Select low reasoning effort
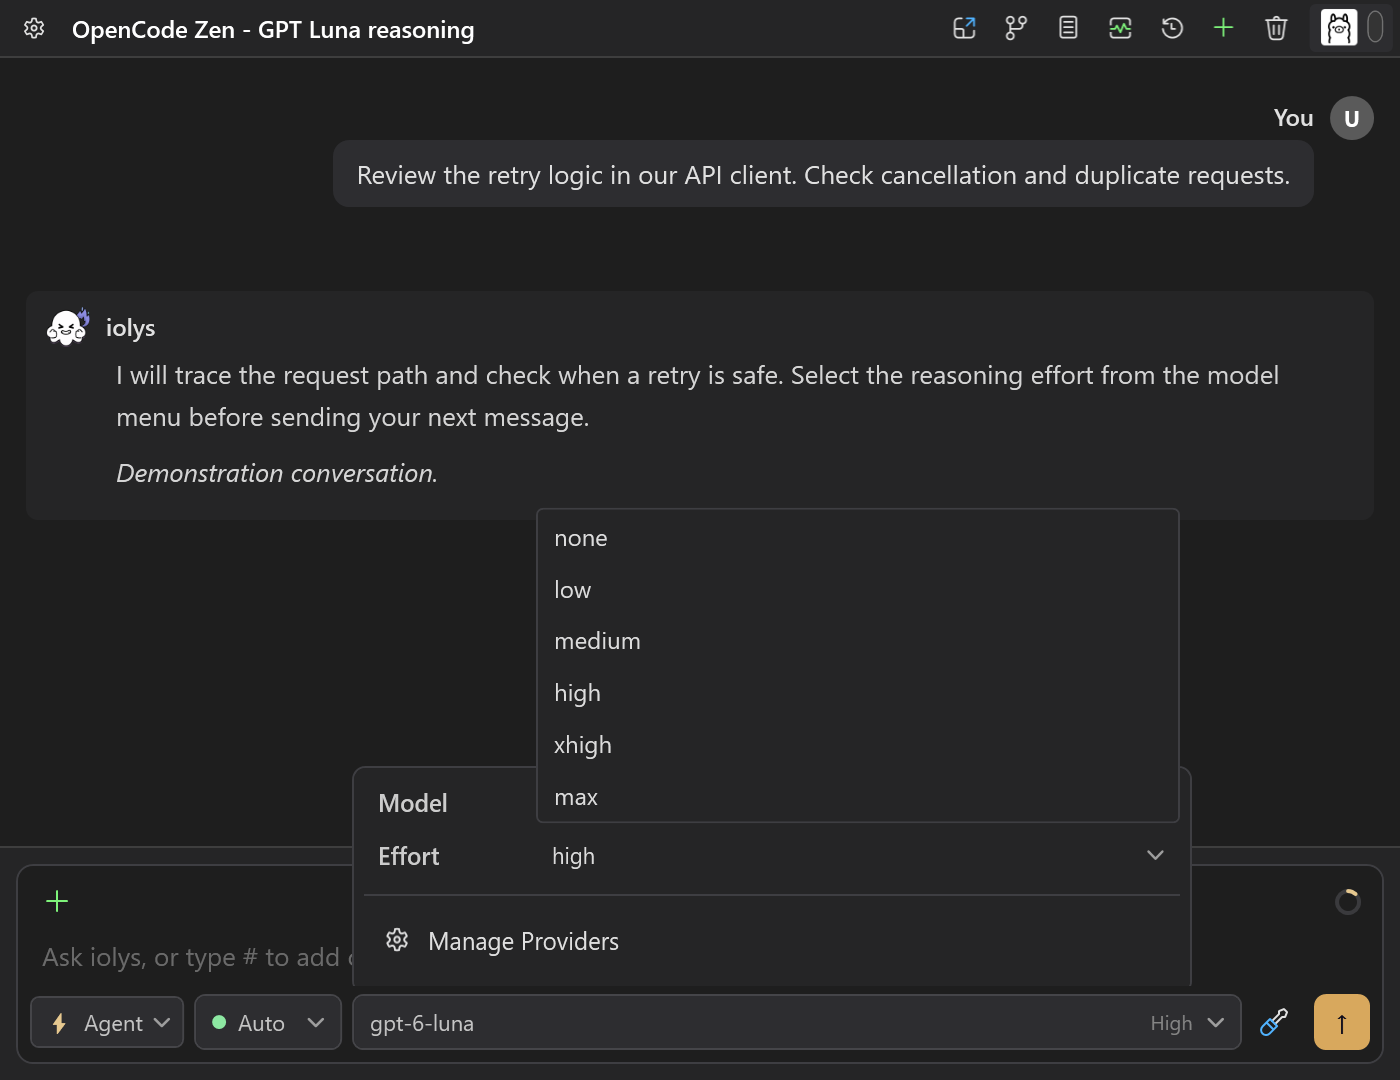1400x1080 pixels. pos(858,590)
